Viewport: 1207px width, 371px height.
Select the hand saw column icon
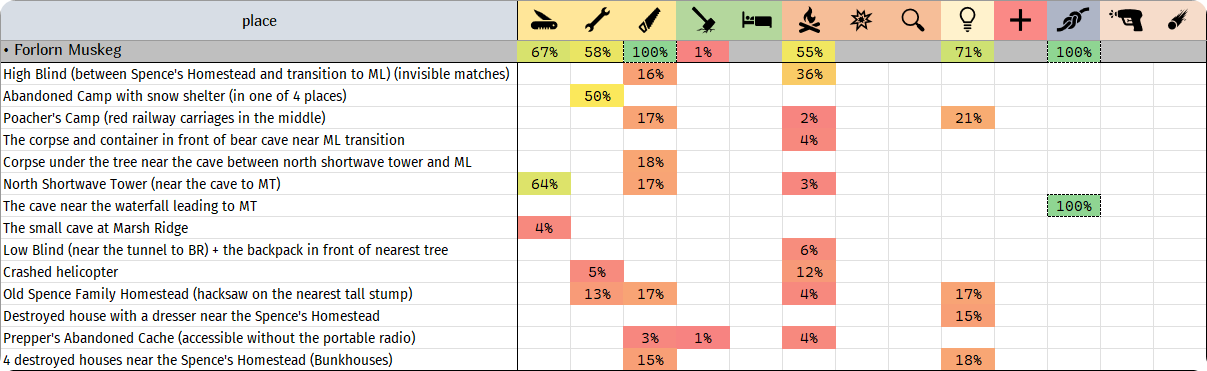coord(650,21)
